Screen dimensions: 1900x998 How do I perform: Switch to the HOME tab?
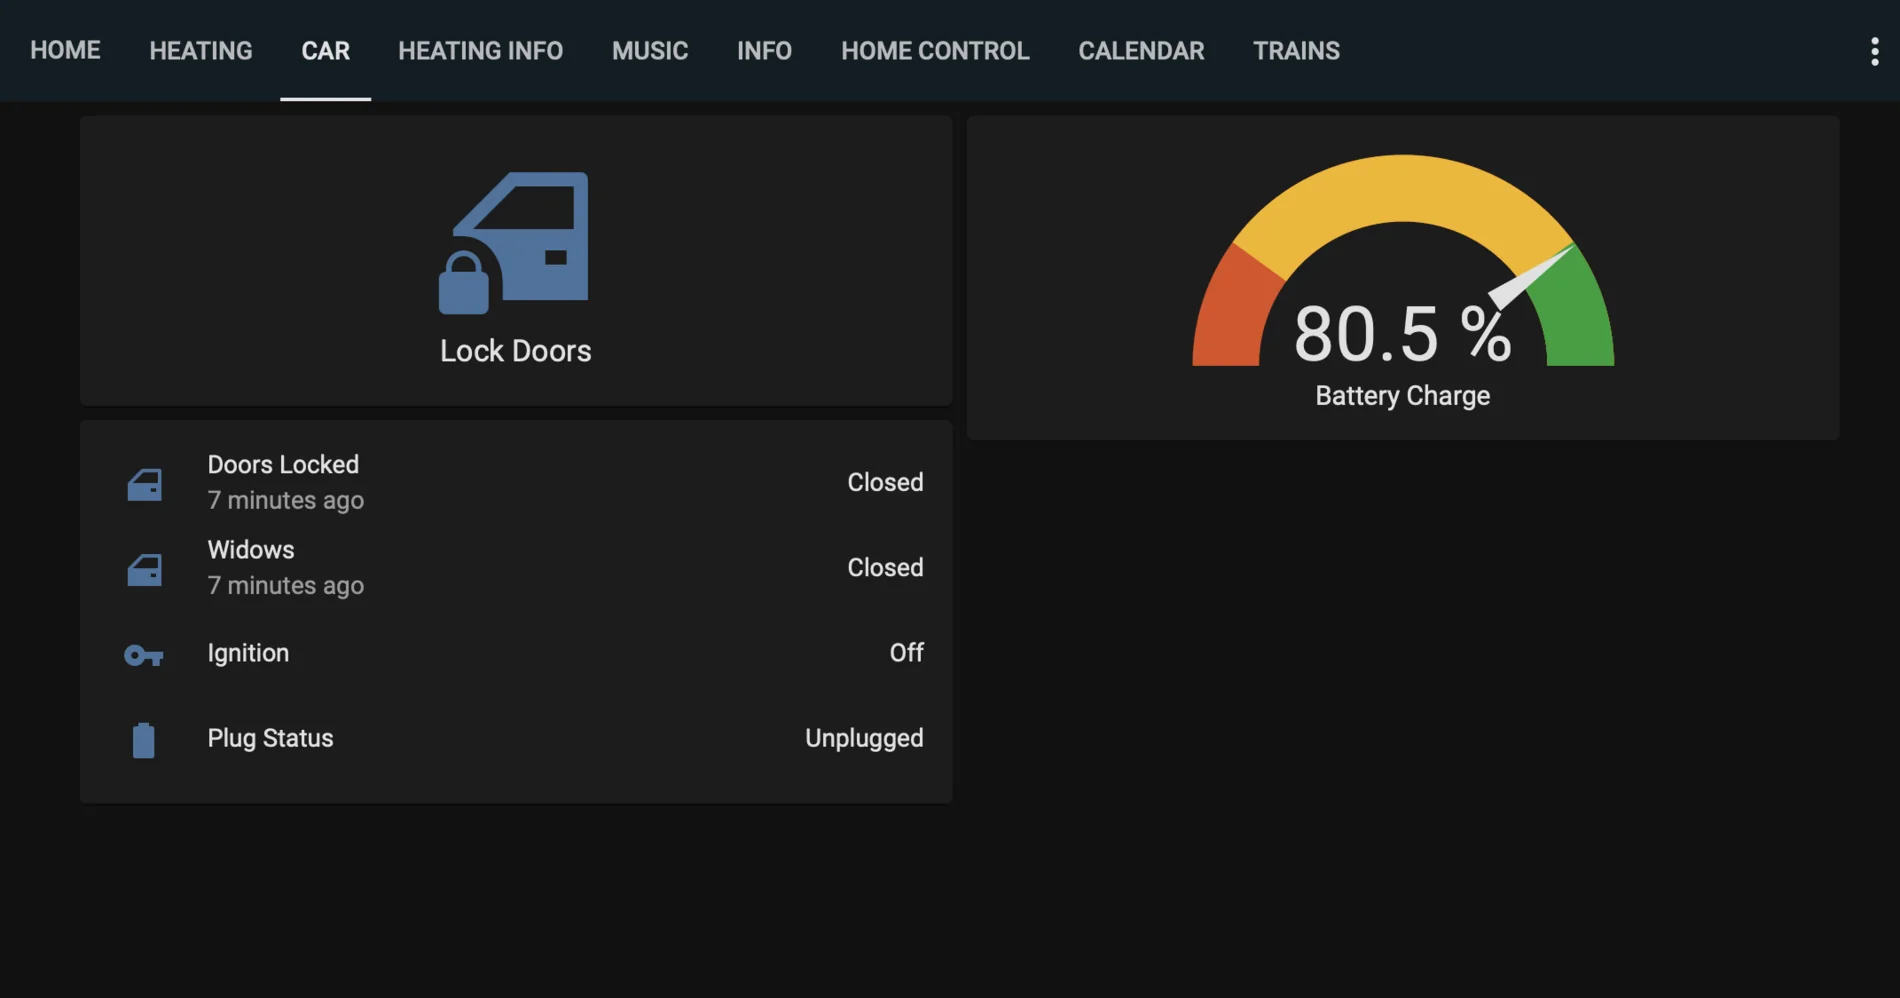tap(65, 51)
